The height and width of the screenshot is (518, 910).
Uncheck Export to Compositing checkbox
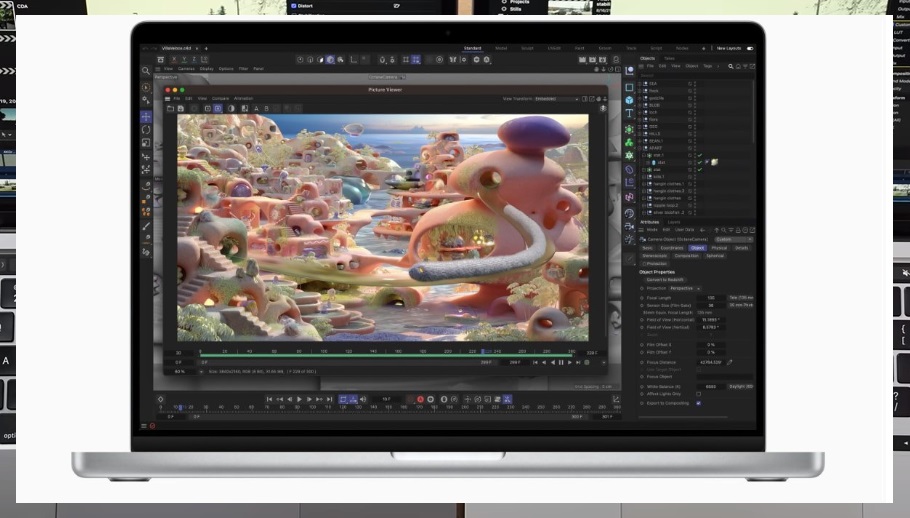(698, 403)
